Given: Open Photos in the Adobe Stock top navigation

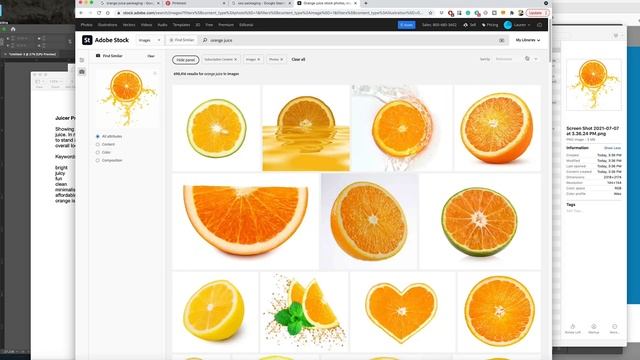Looking at the screenshot, I should [87, 25].
